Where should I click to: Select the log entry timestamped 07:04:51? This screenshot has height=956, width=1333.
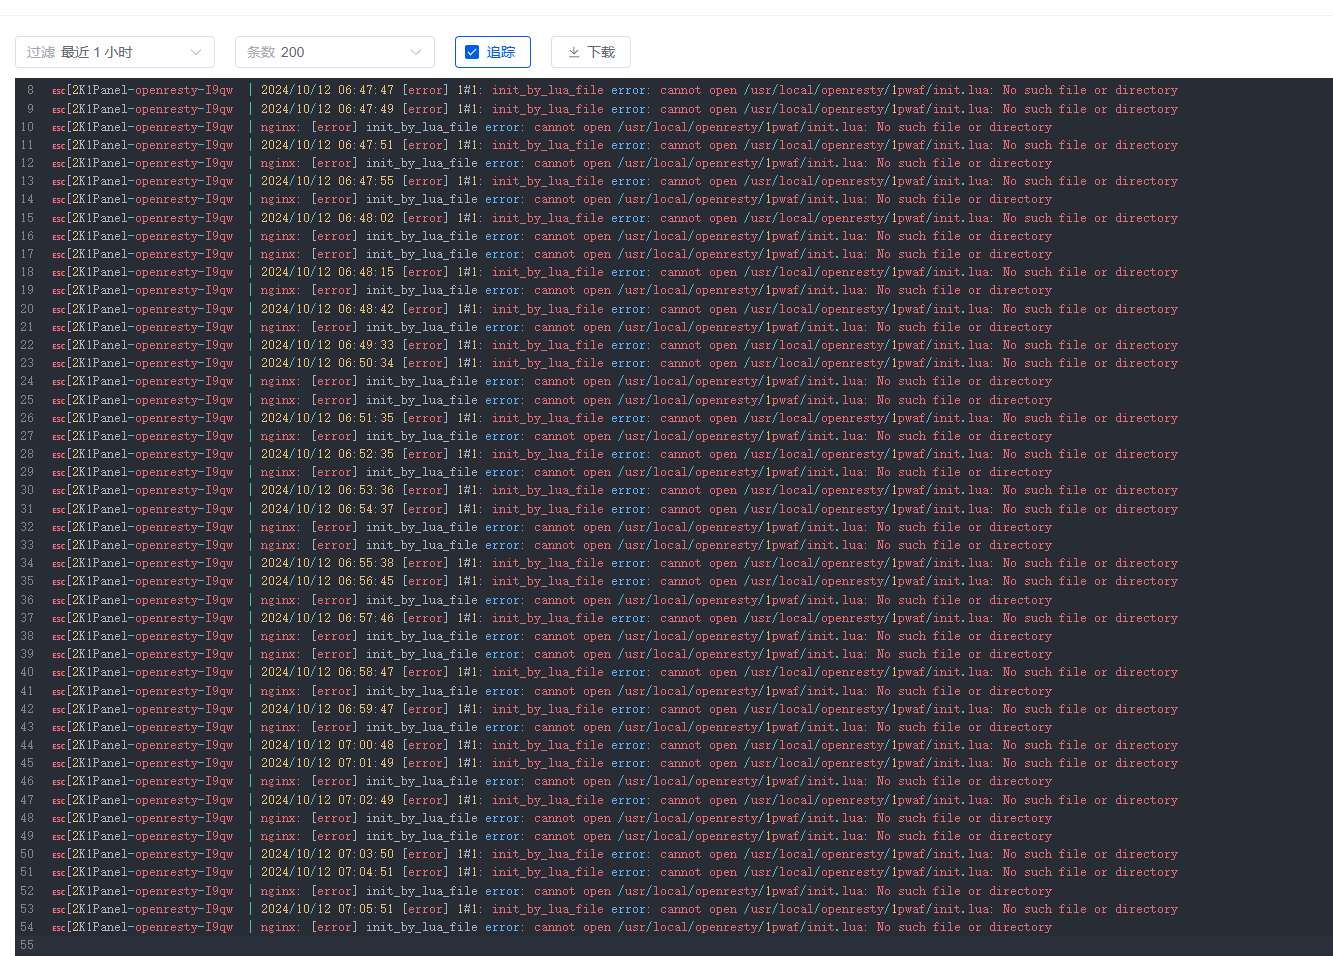615,872
